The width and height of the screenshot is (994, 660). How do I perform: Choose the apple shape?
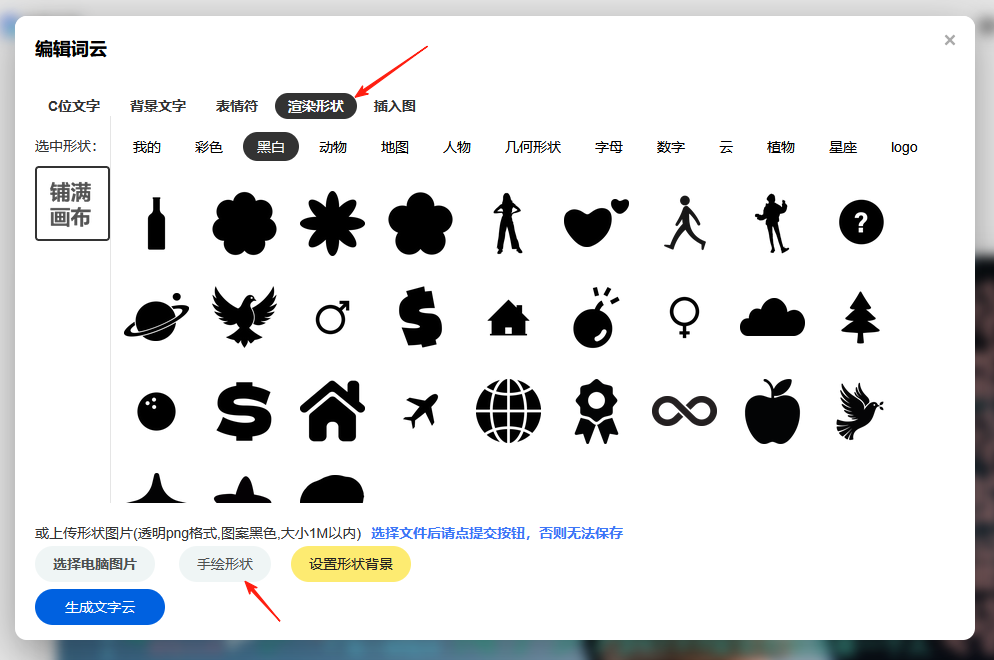pyautogui.click(x=772, y=411)
